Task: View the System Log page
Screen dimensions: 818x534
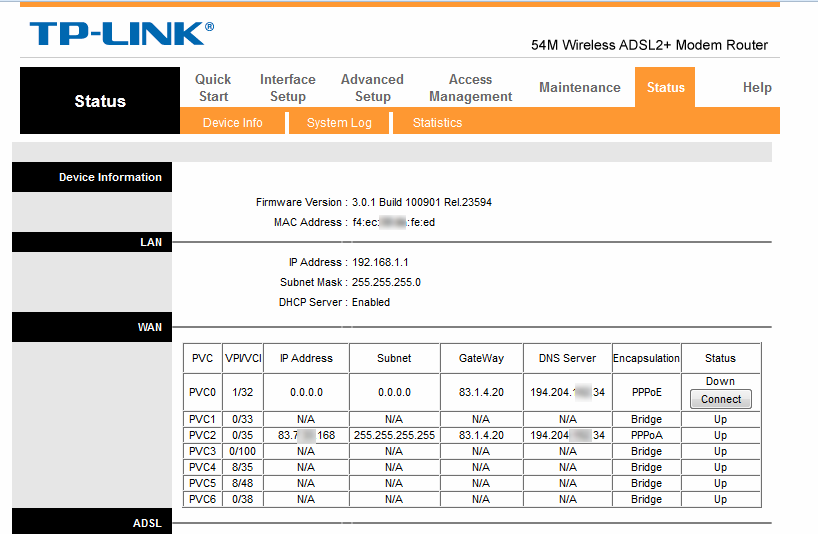Action: click(x=339, y=123)
